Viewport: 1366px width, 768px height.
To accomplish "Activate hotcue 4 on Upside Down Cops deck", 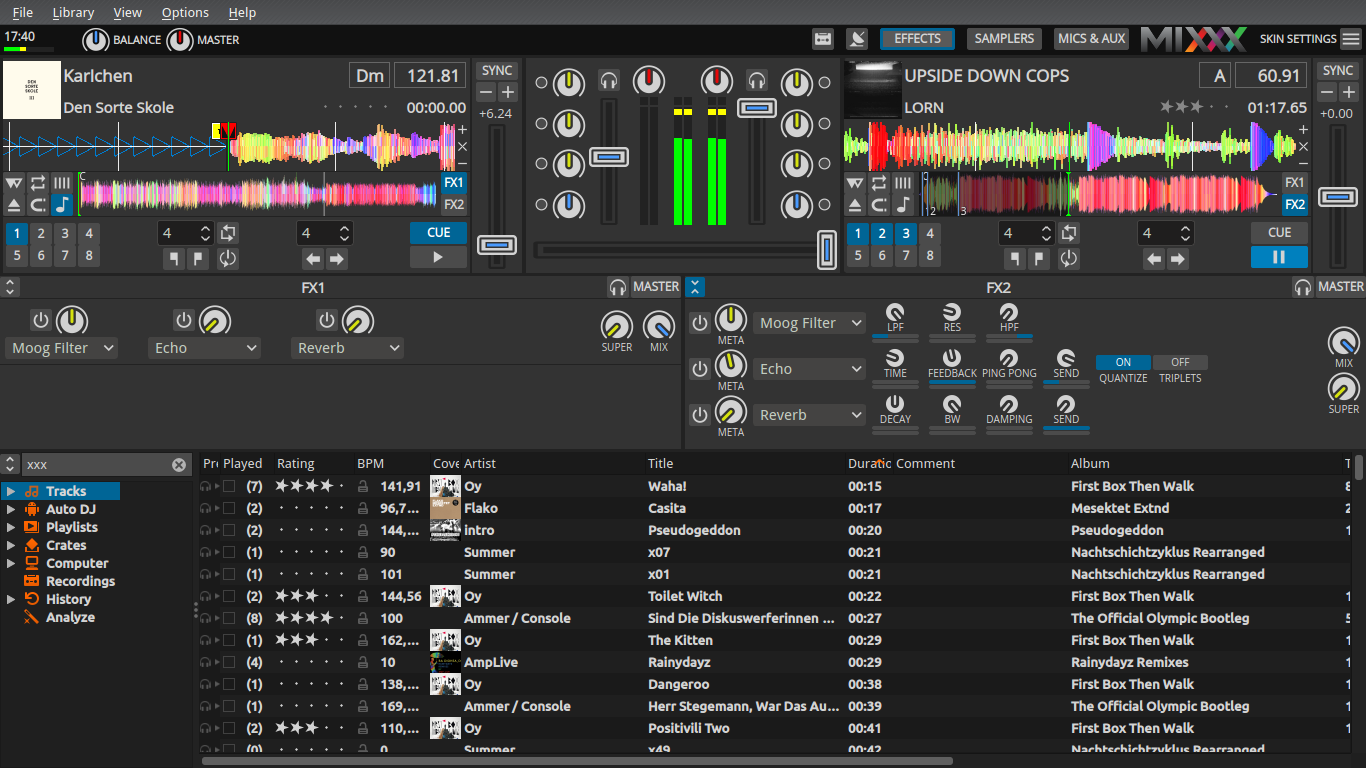I will pos(930,233).
